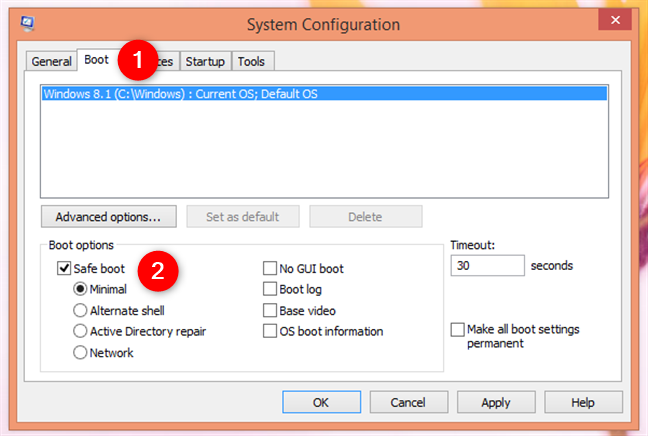Open the Startup tab
The height and width of the screenshot is (436, 648).
205,62
